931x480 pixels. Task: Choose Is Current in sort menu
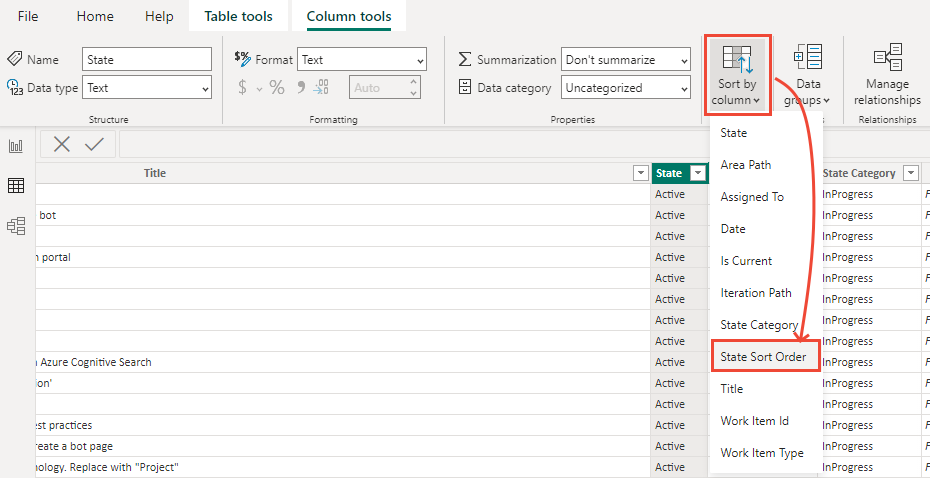(766, 261)
